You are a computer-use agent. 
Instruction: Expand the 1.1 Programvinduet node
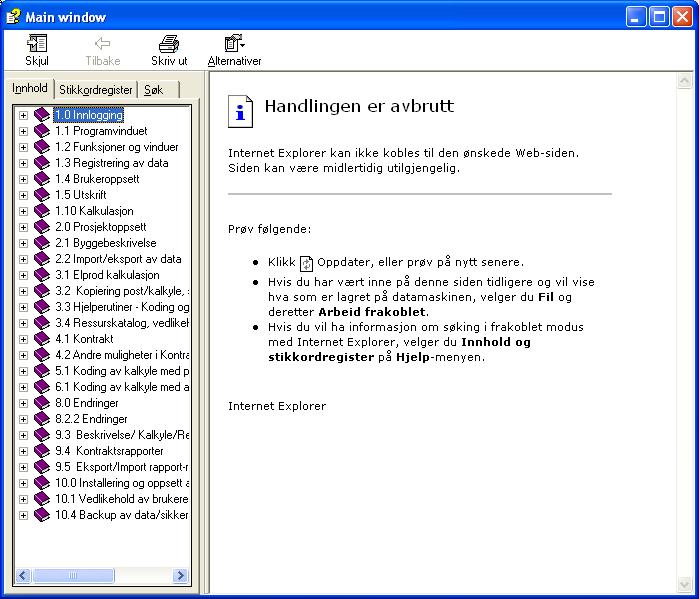coord(23,131)
